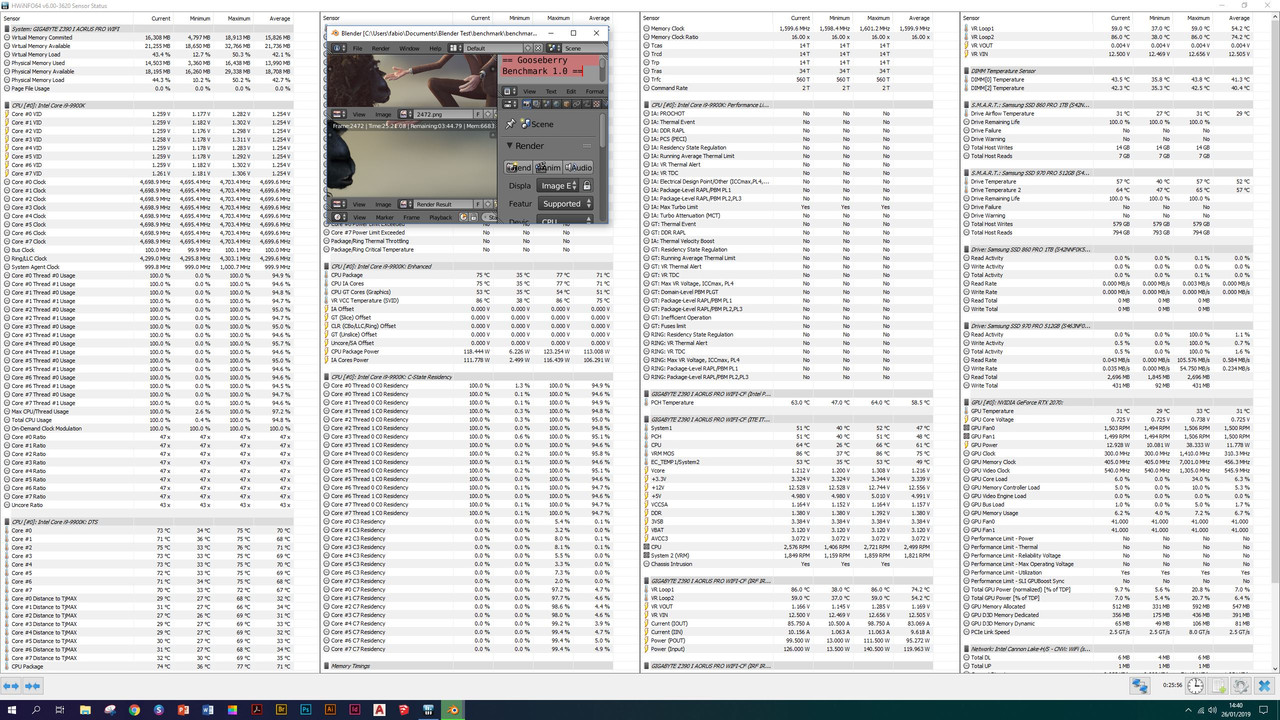Open Blender Device CPU dropdown
This screenshot has width=1280, height=720.
(x=565, y=221)
